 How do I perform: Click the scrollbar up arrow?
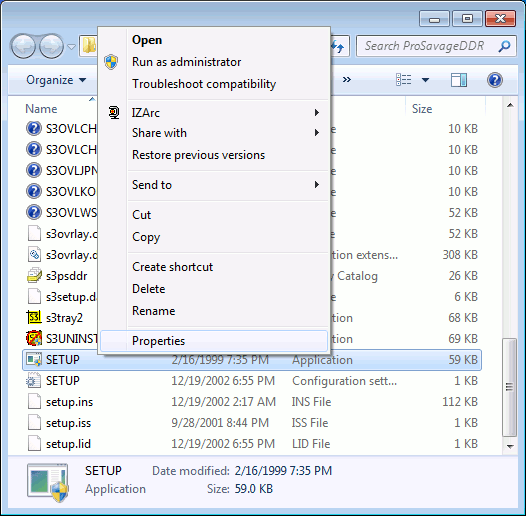coord(510,105)
